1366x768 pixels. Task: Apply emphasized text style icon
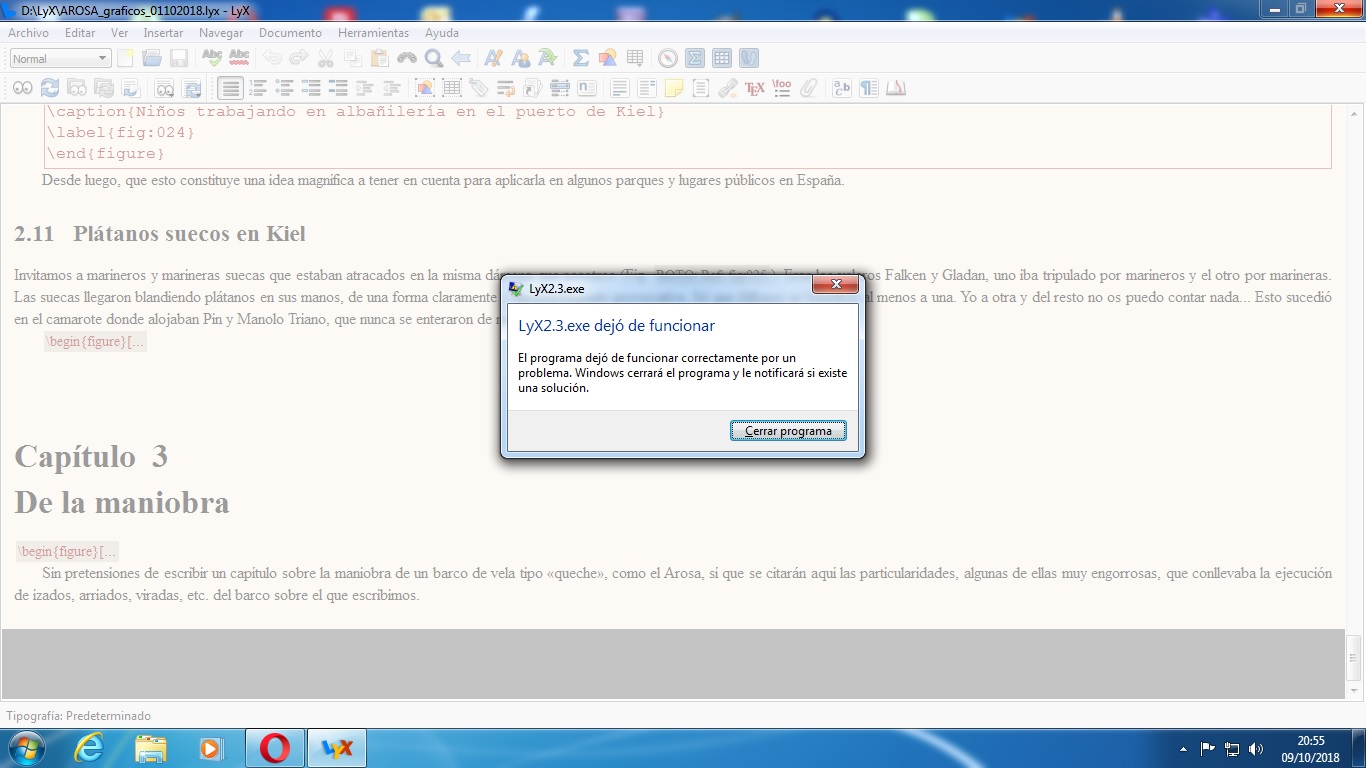pyautogui.click(x=493, y=58)
